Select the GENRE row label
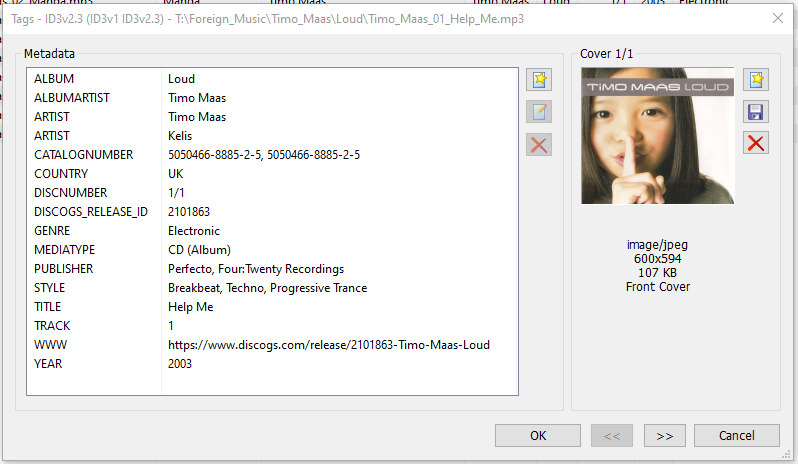This screenshot has height=464, width=798. pos(52,230)
